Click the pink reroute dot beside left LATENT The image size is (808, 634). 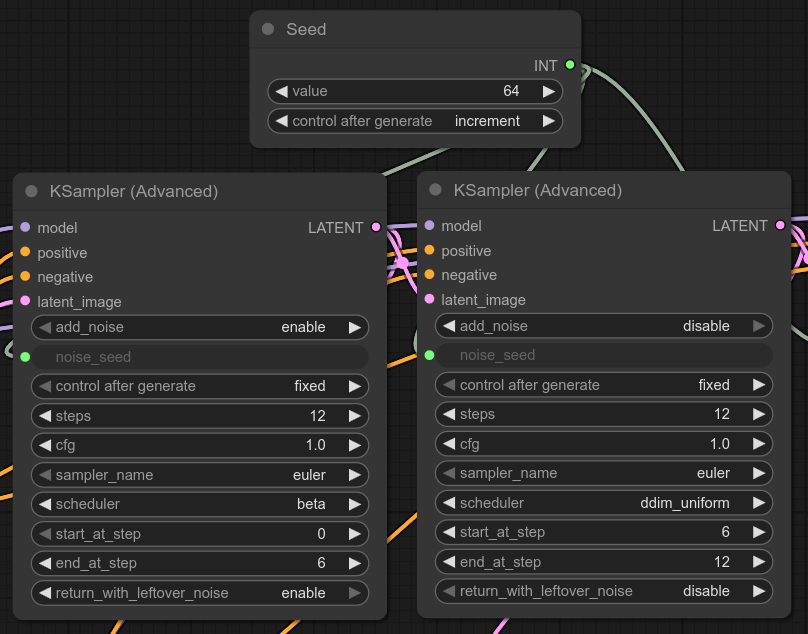402,263
